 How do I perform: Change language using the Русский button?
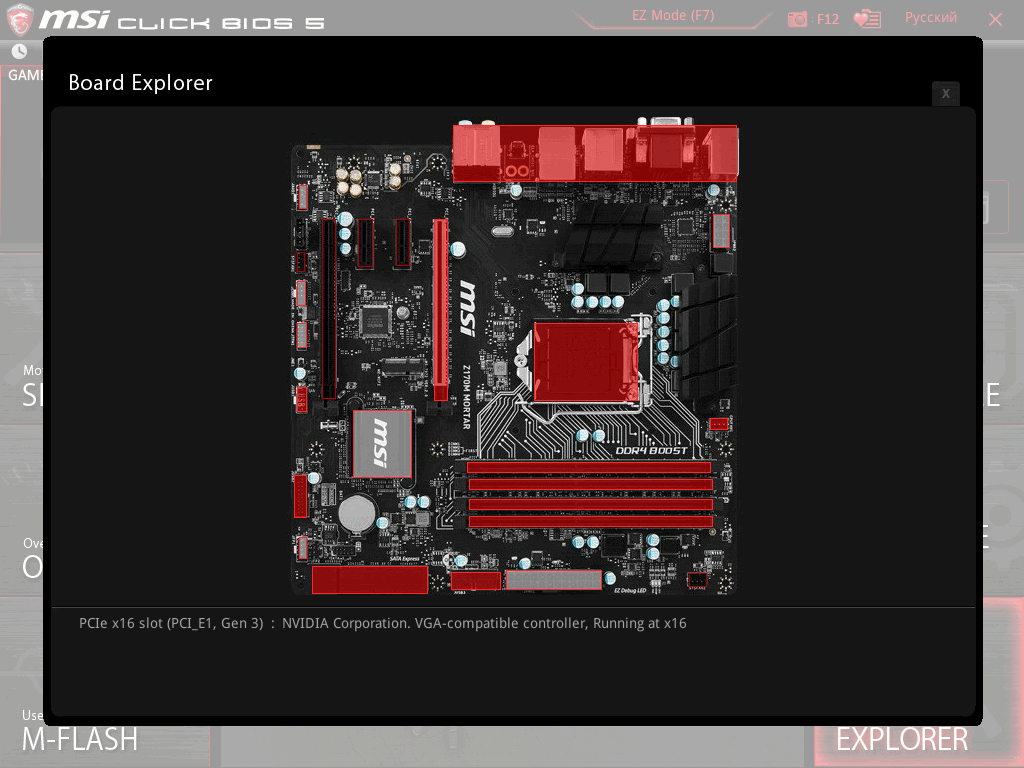(x=931, y=18)
